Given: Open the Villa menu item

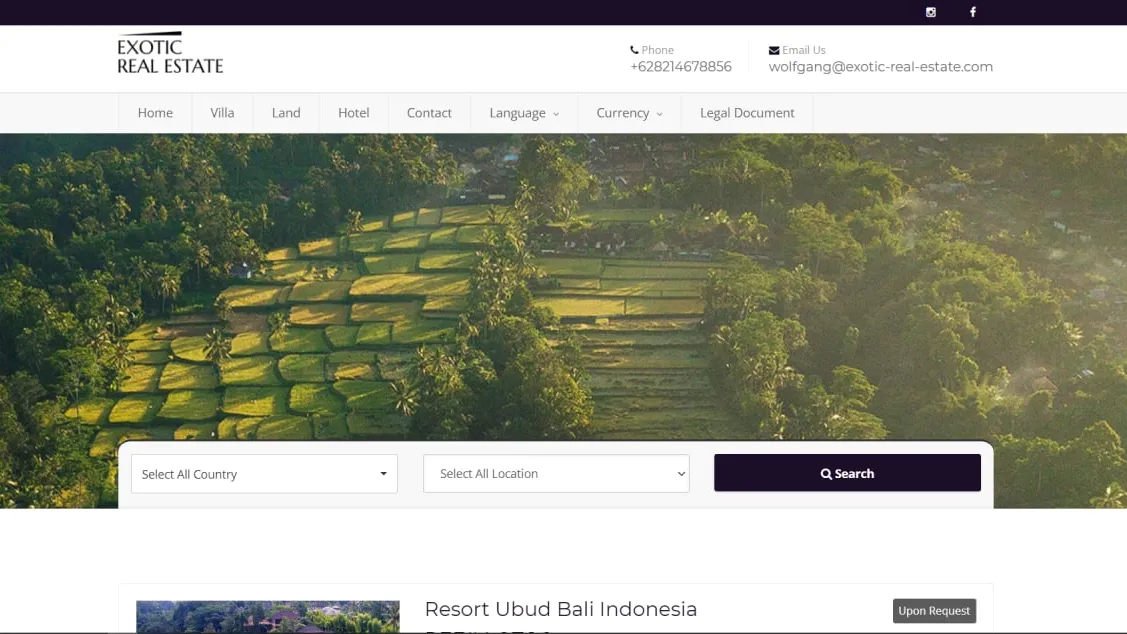Looking at the screenshot, I should coord(222,113).
